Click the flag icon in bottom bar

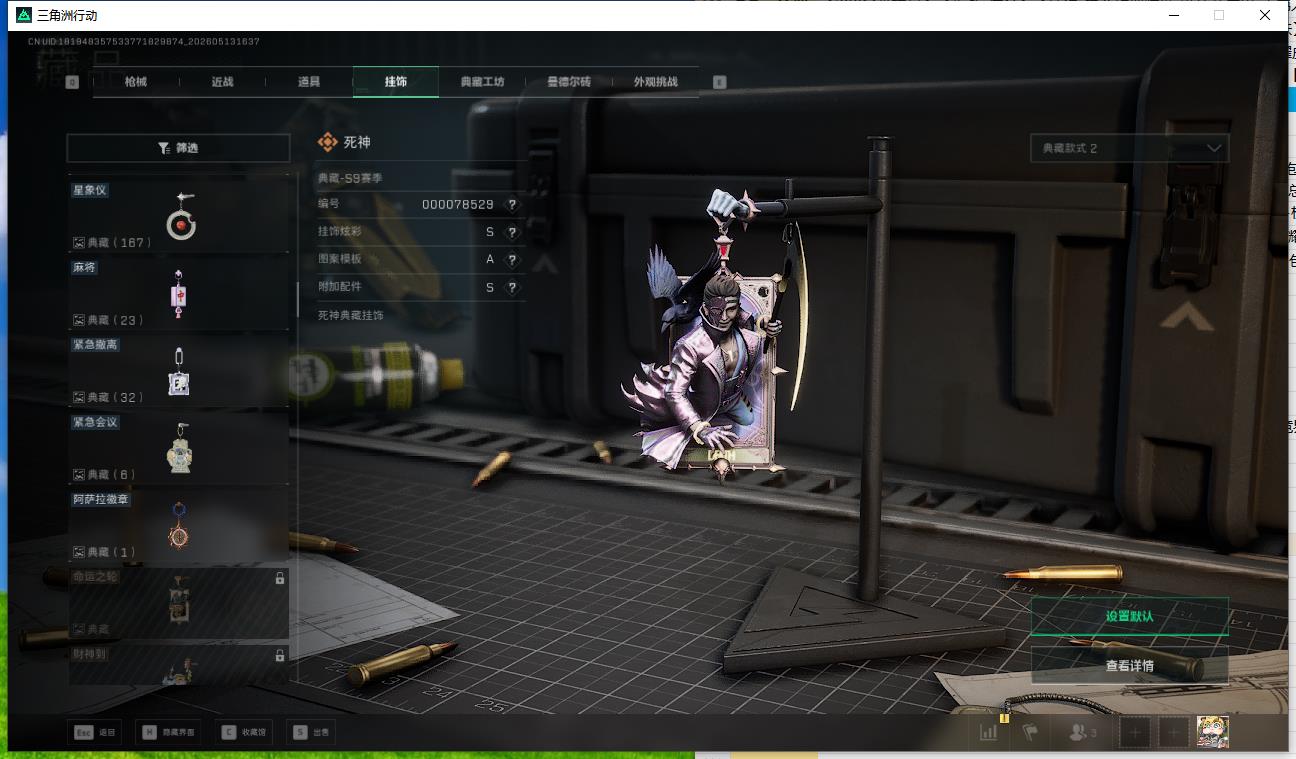tap(1030, 732)
